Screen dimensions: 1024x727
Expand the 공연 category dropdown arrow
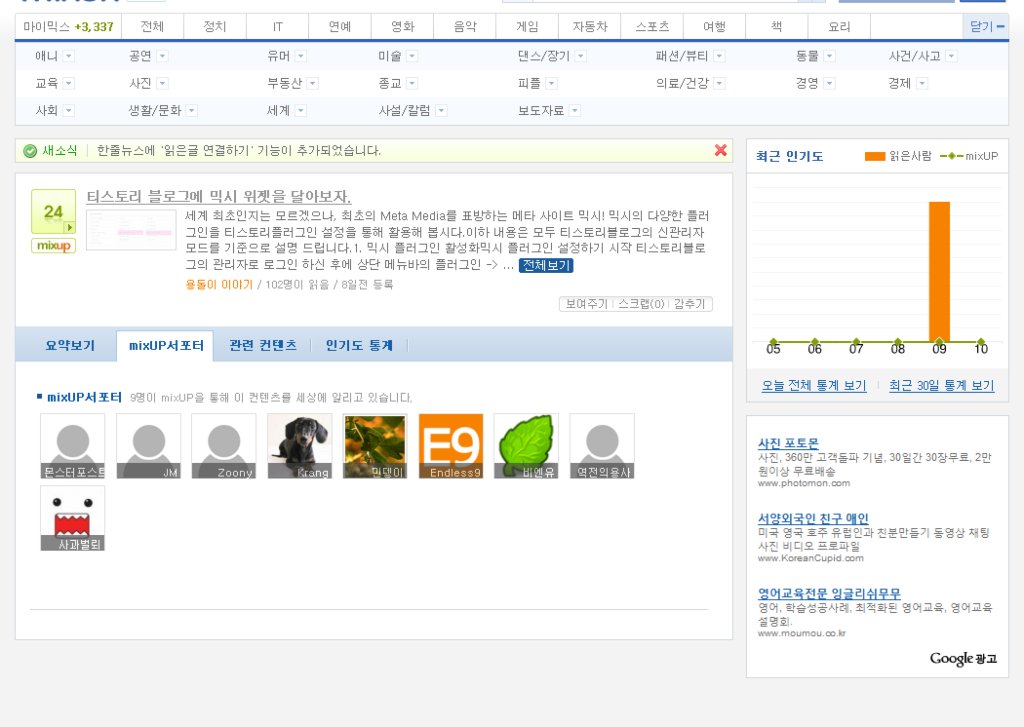[x=163, y=56]
